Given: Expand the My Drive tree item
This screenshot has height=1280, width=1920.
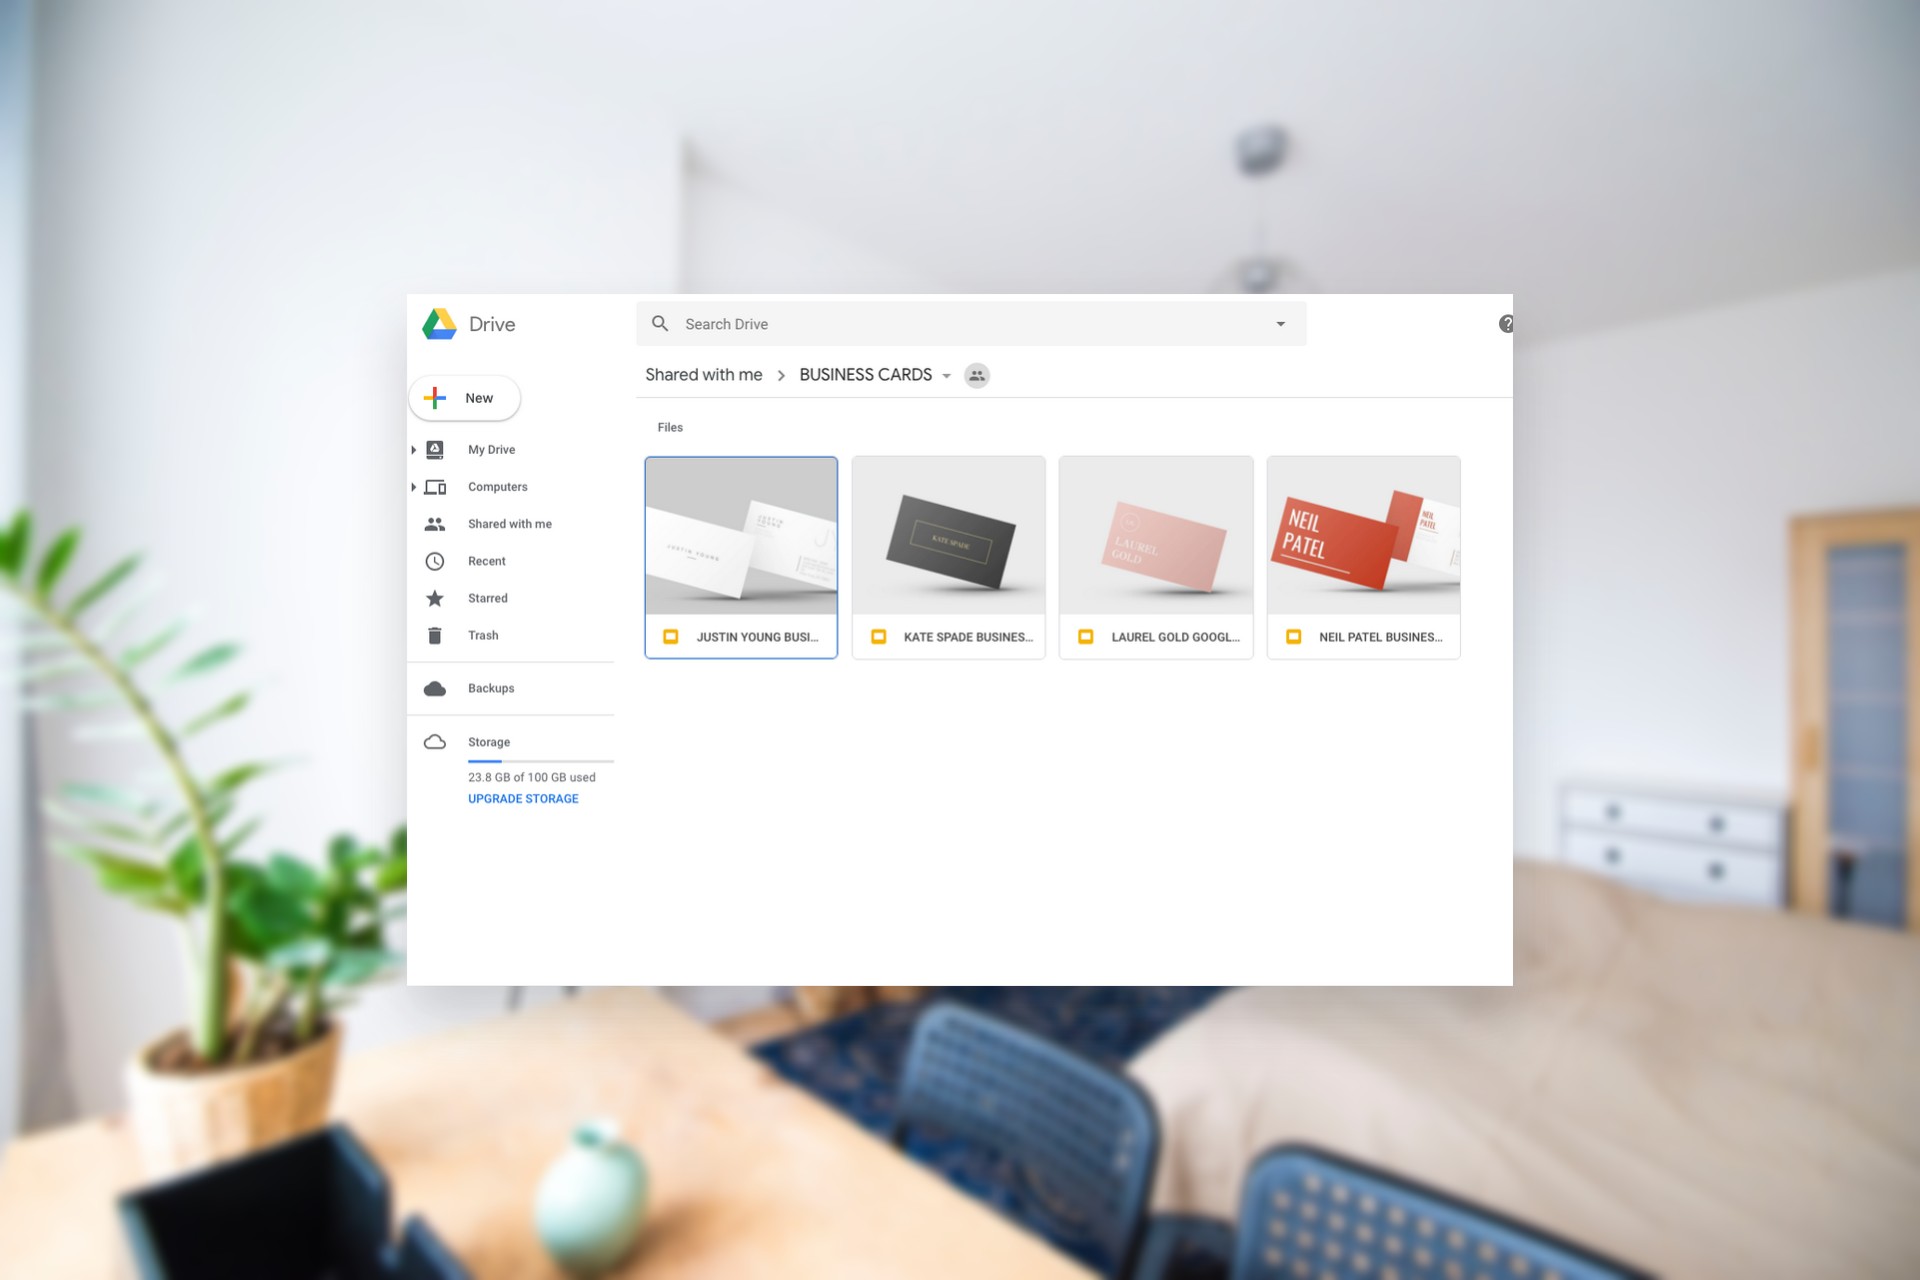Looking at the screenshot, I should (x=416, y=449).
